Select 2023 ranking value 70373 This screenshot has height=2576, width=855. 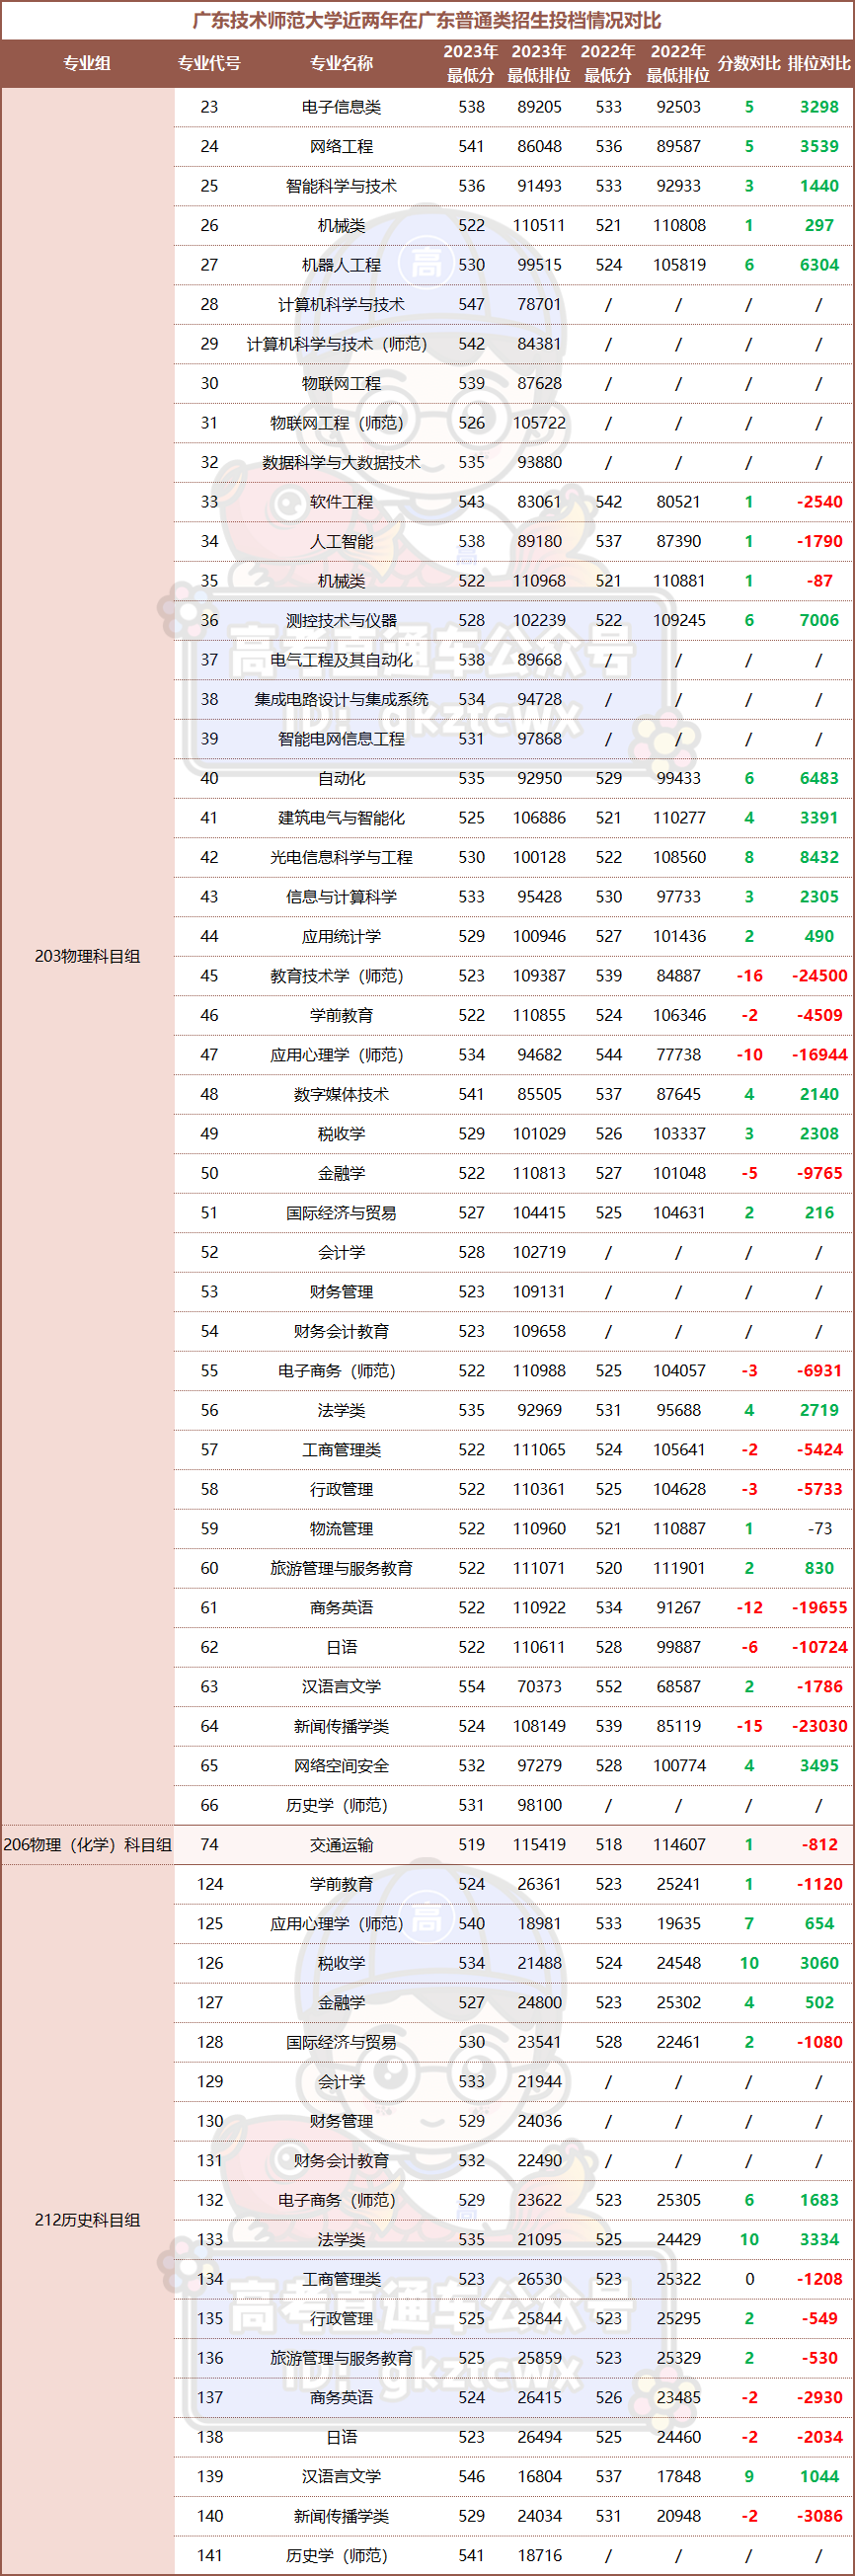539,1686
